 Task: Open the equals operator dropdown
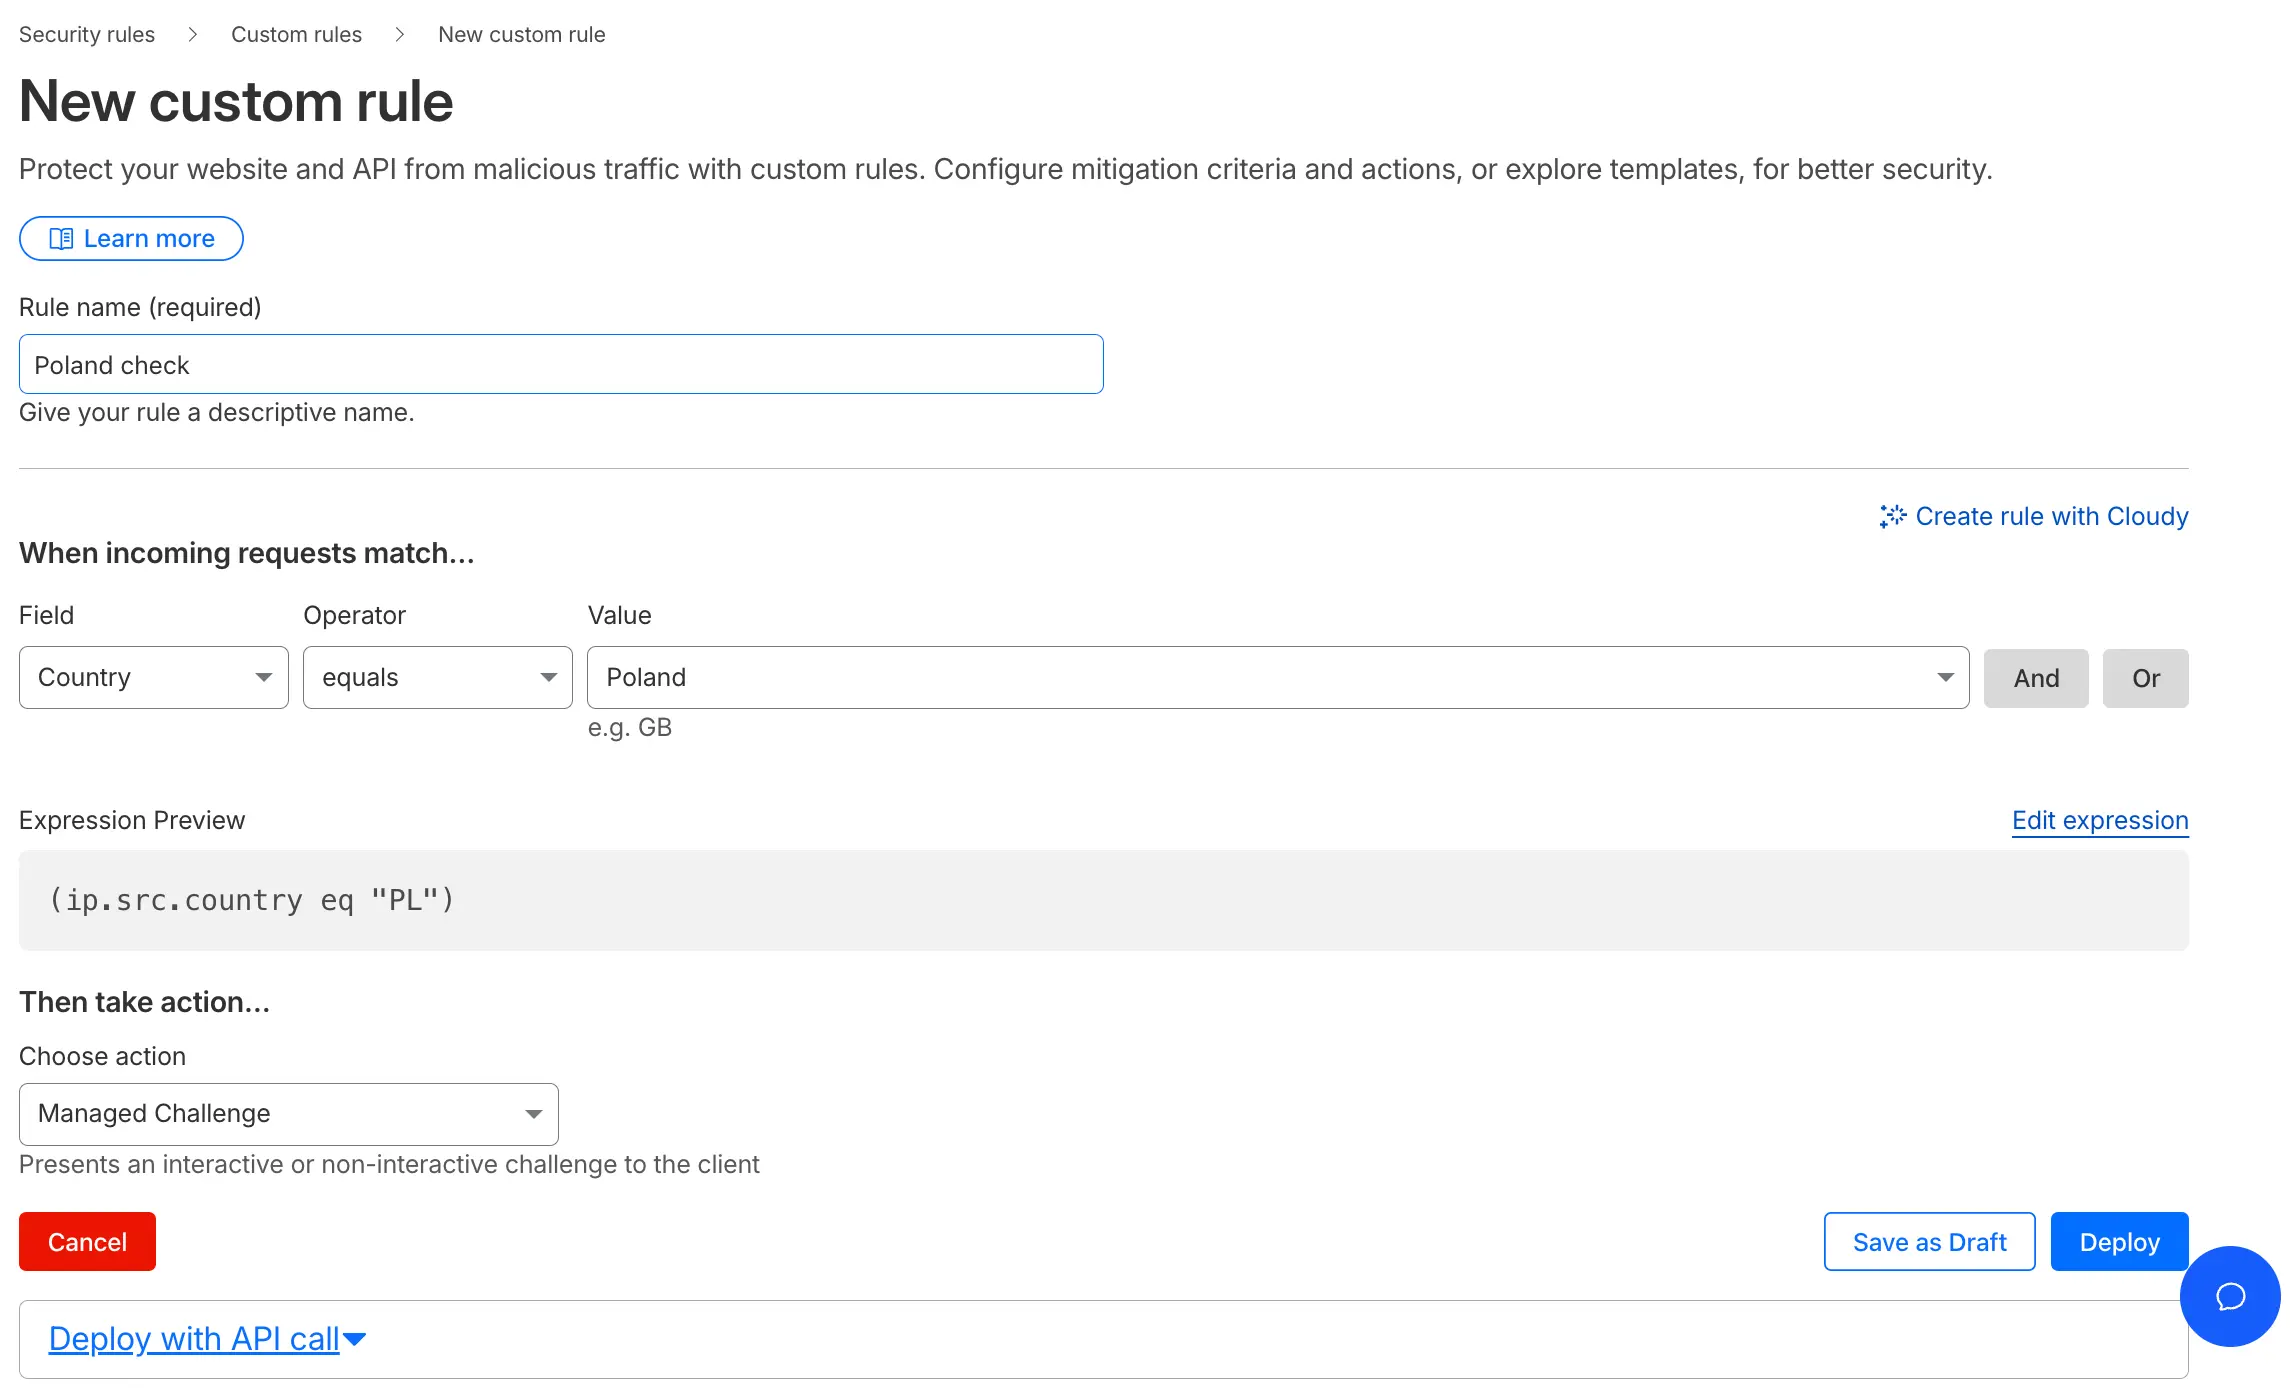tap(437, 677)
